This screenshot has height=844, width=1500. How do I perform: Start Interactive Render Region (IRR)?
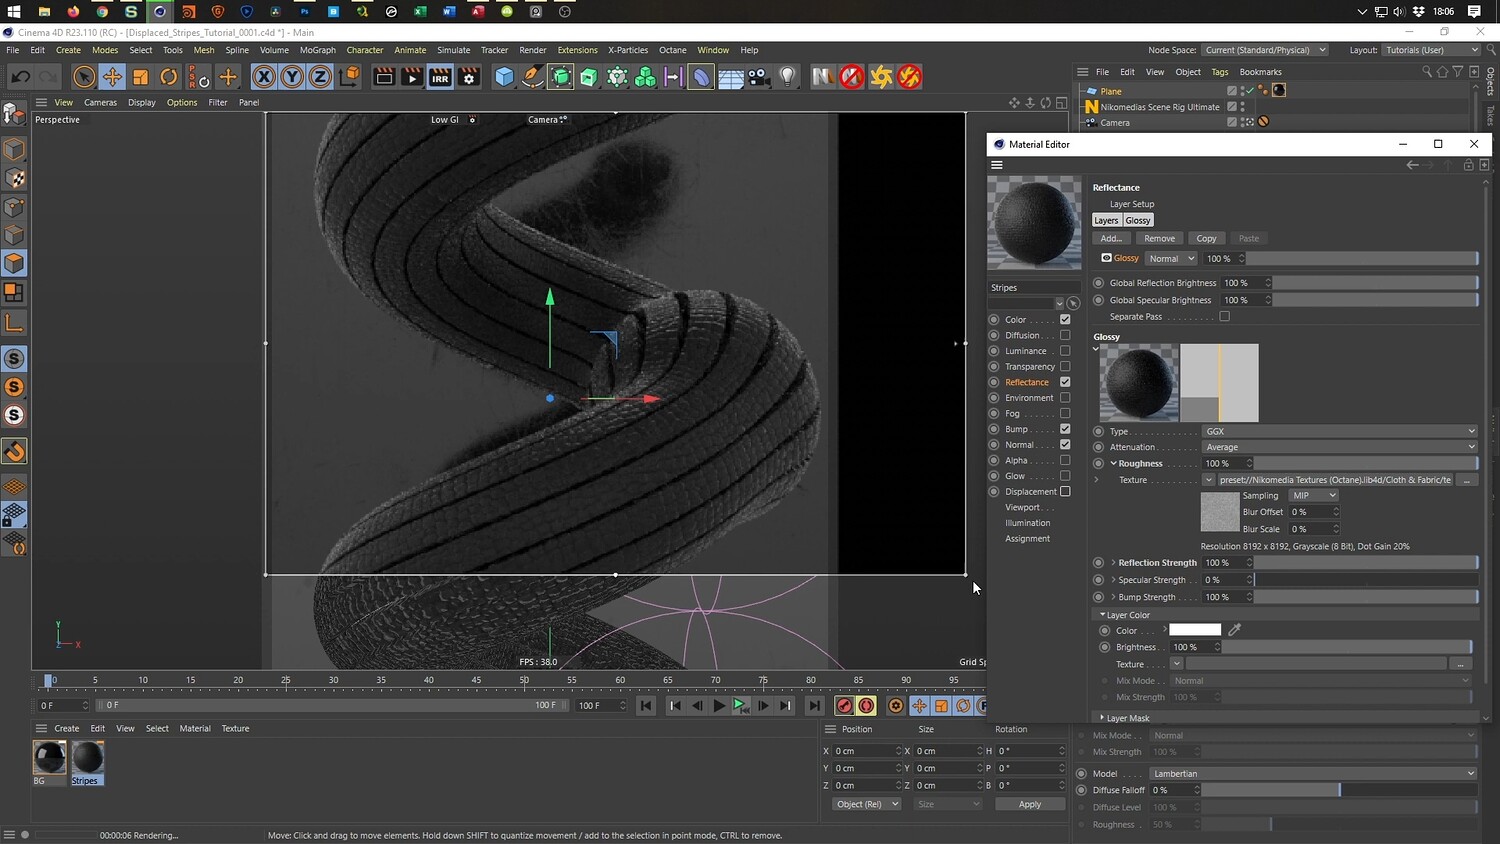[440, 77]
